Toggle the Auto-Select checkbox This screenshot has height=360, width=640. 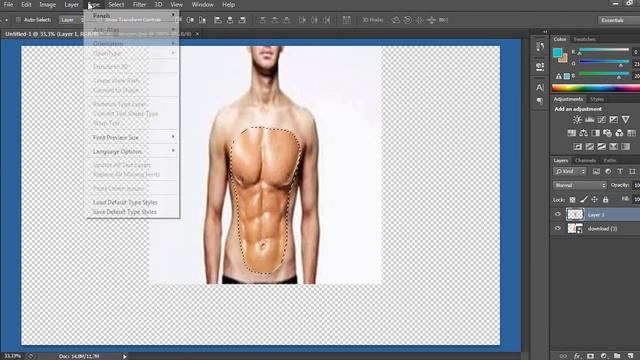(x=18, y=20)
